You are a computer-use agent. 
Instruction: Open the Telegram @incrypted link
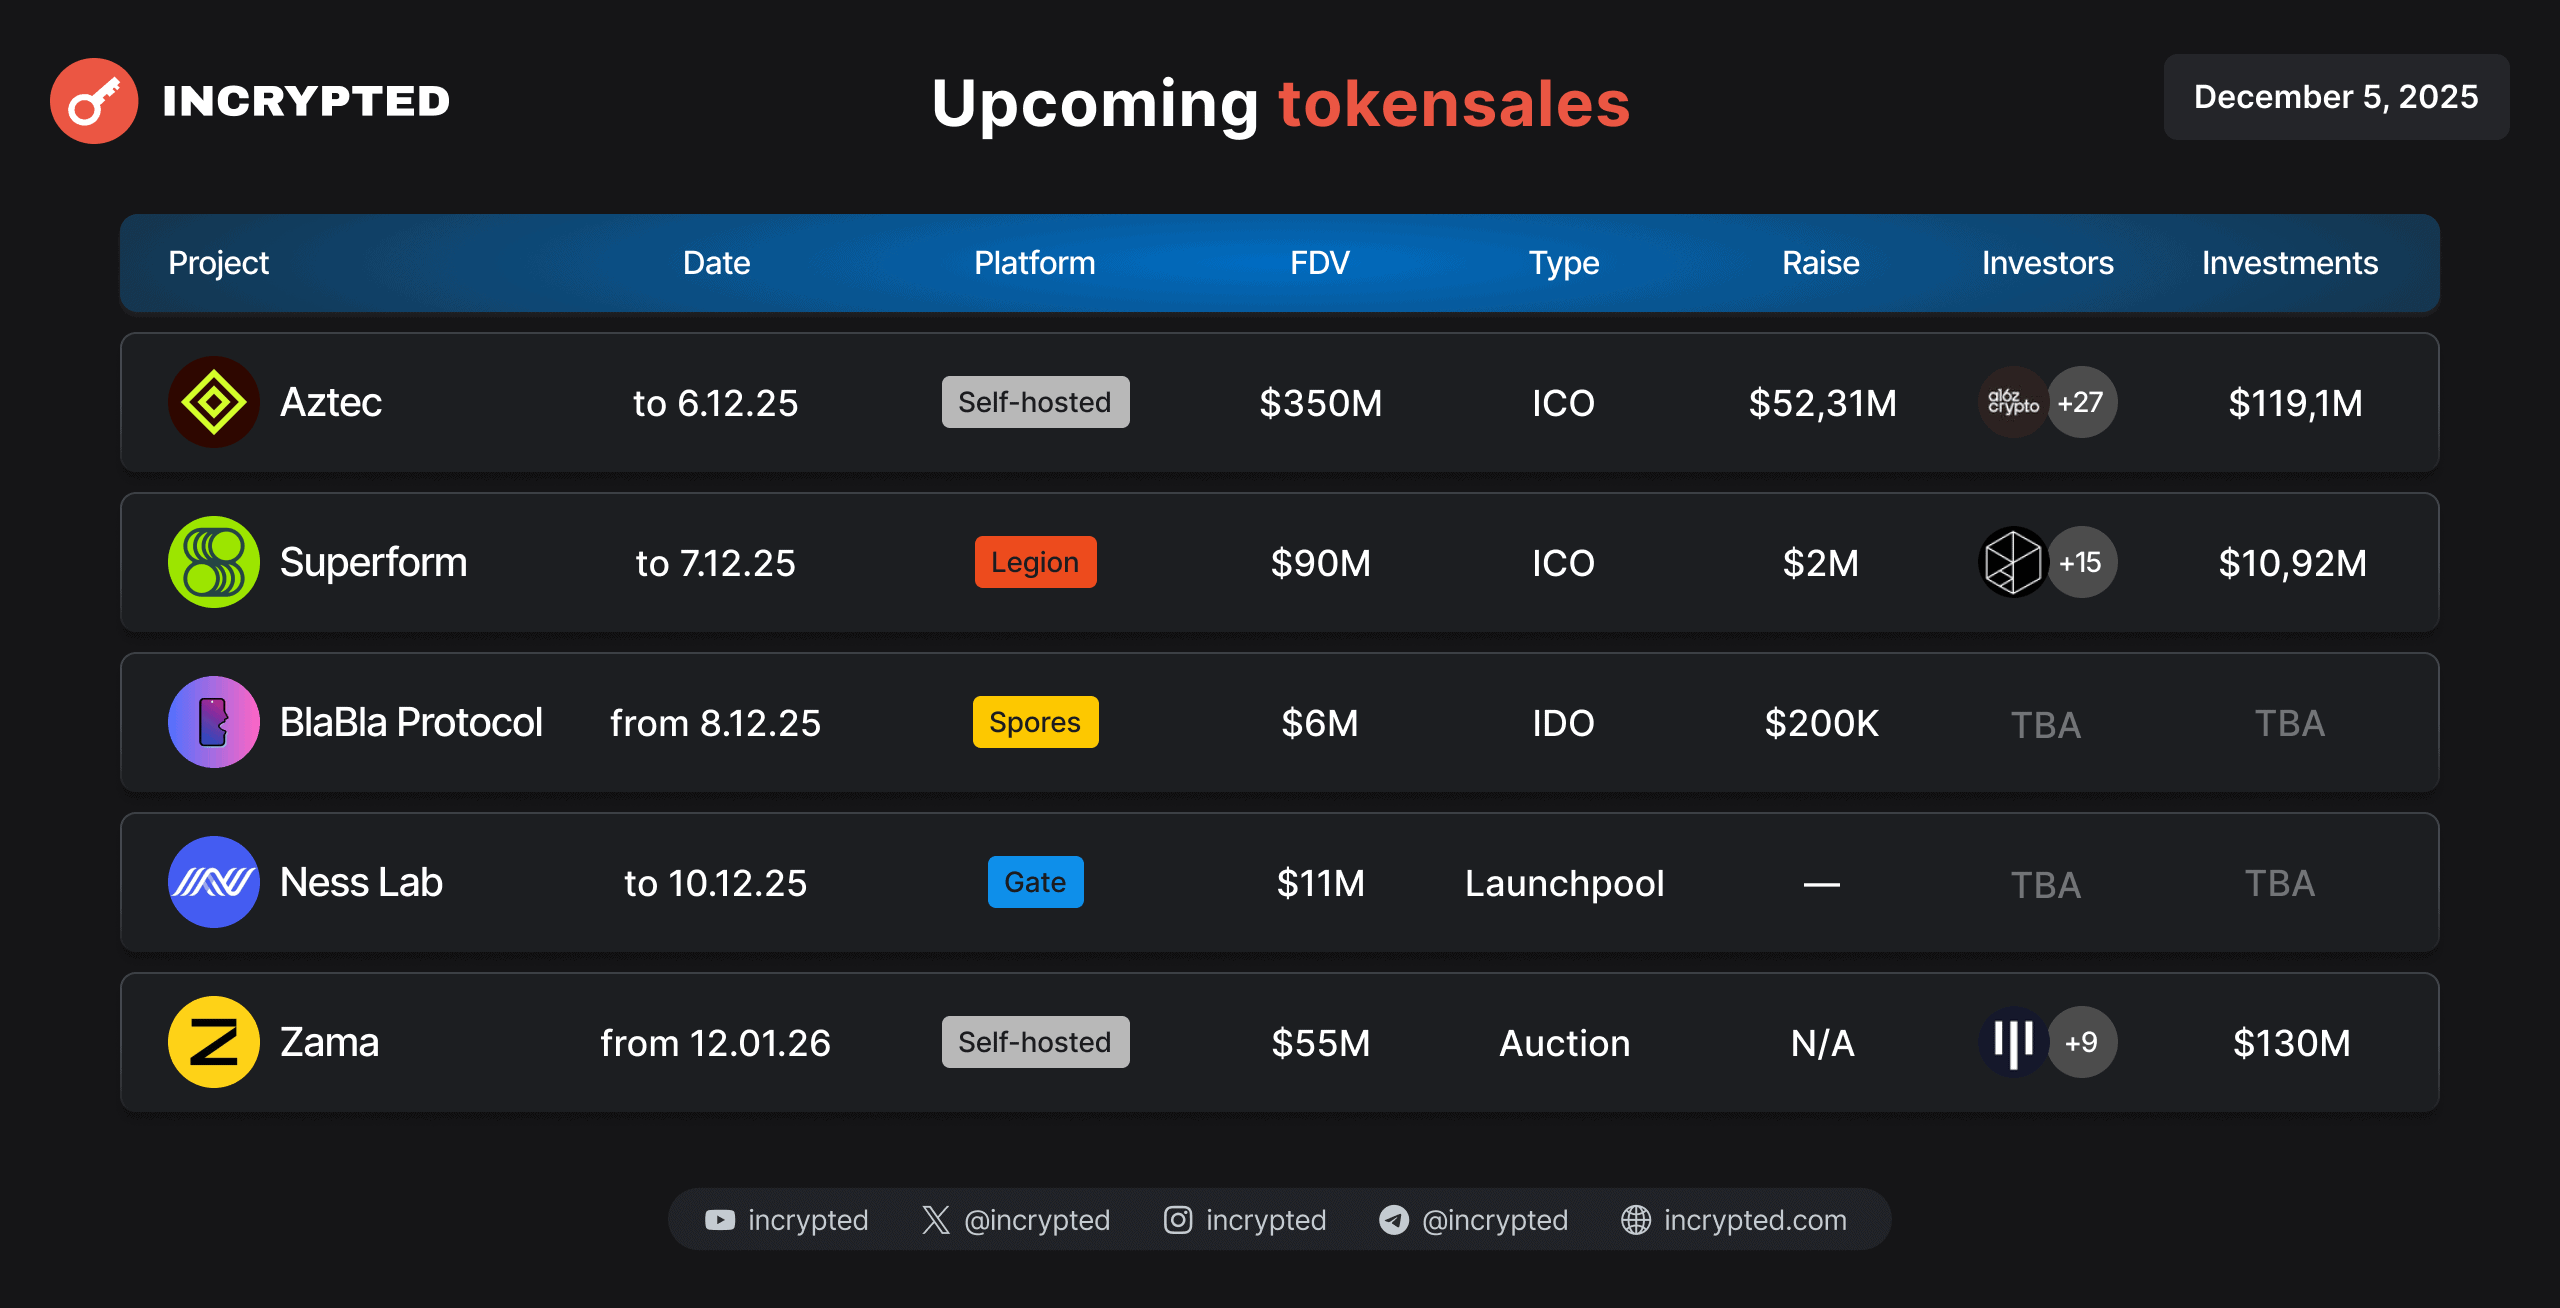tap(1474, 1220)
